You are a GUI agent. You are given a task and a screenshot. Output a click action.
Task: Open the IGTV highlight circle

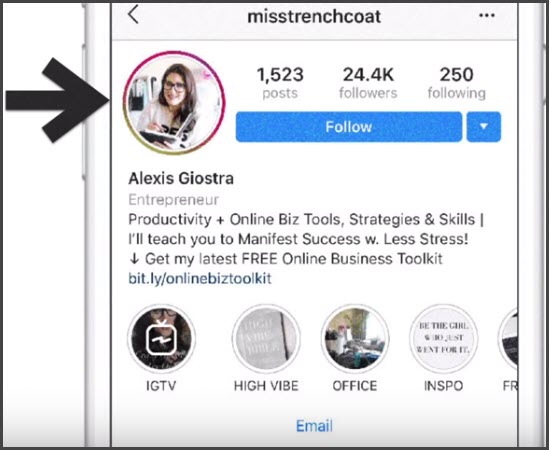tap(161, 338)
